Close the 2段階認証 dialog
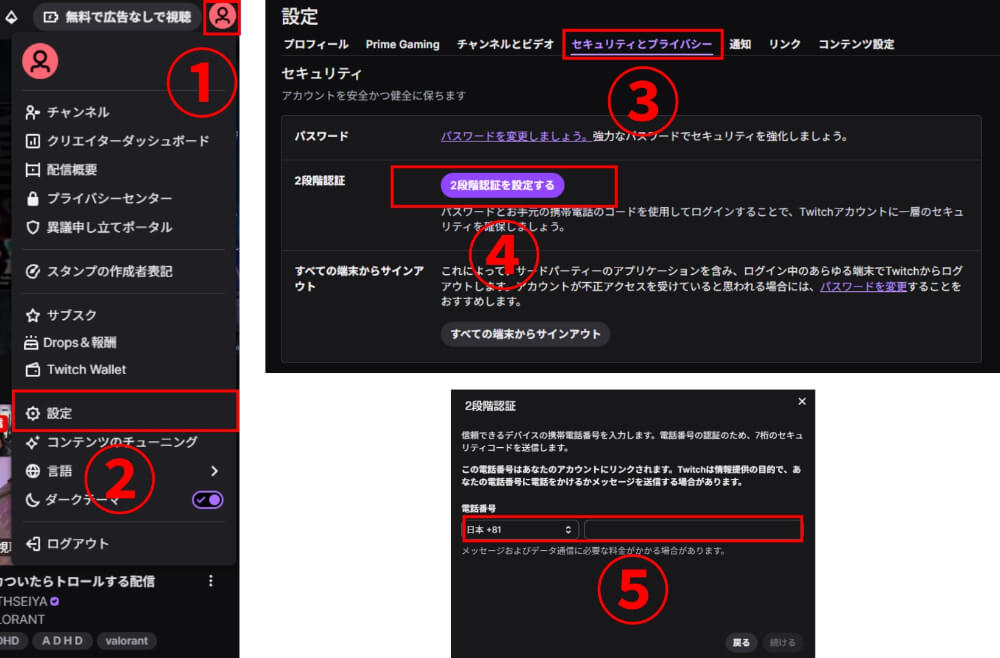Screen dimensions: 1000x658 [802, 401]
